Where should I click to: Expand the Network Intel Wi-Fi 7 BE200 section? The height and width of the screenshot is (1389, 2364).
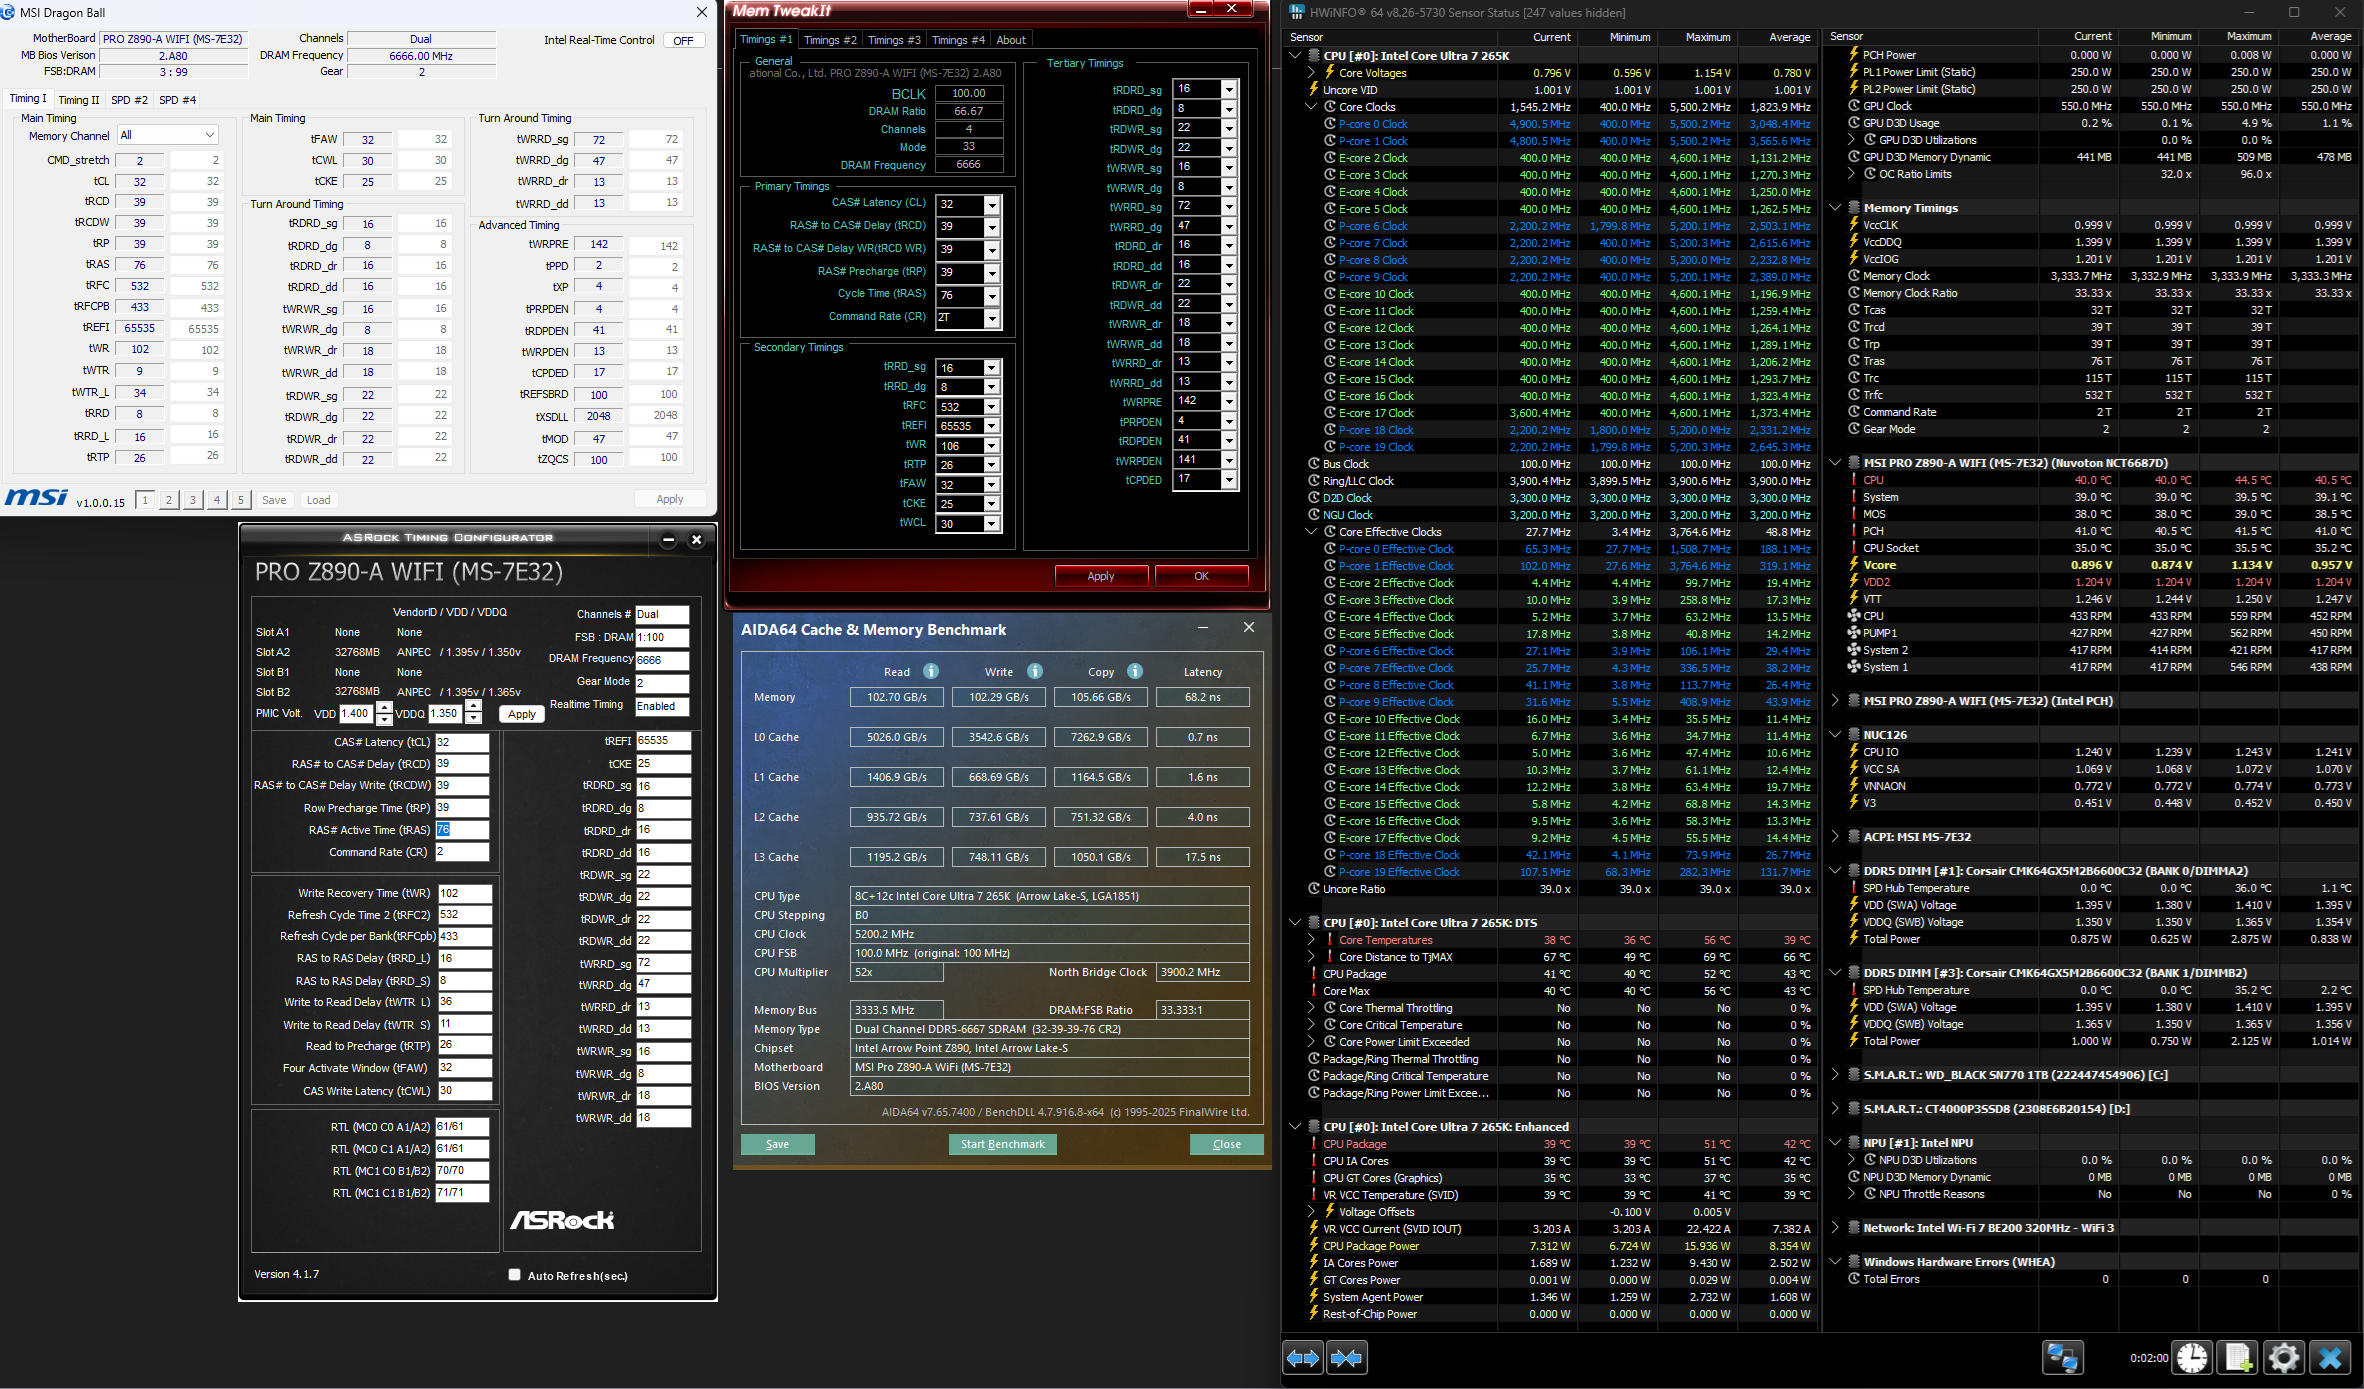click(x=1836, y=1228)
